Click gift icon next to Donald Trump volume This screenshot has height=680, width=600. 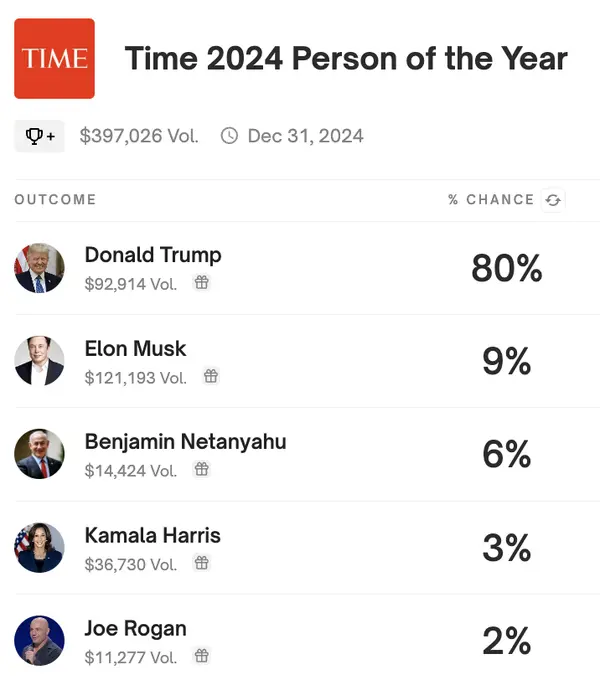(201, 283)
